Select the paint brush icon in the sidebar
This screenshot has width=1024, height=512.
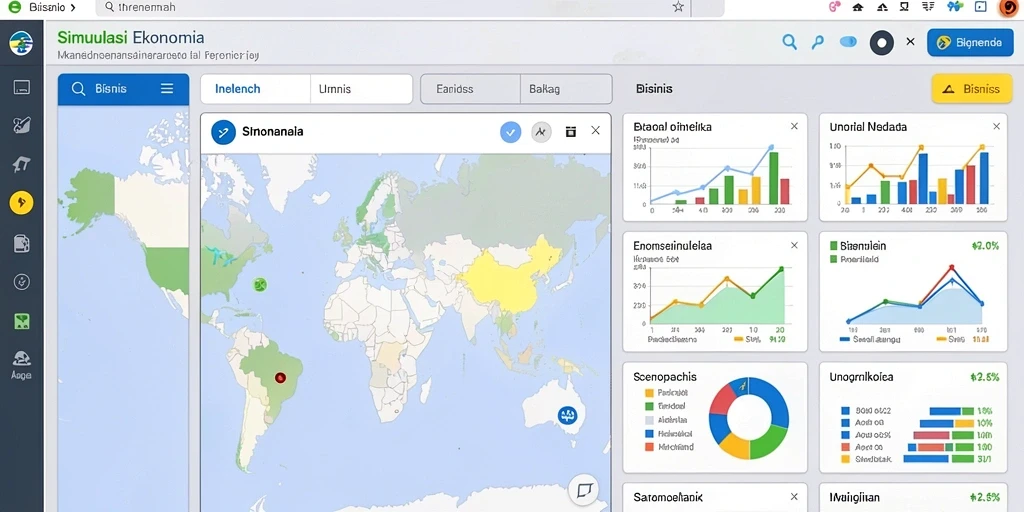pos(22,125)
